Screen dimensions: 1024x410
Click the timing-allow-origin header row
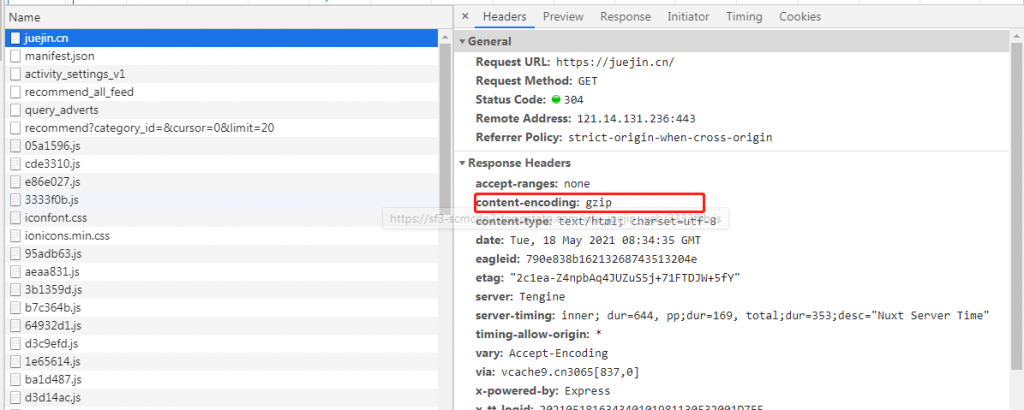point(539,334)
